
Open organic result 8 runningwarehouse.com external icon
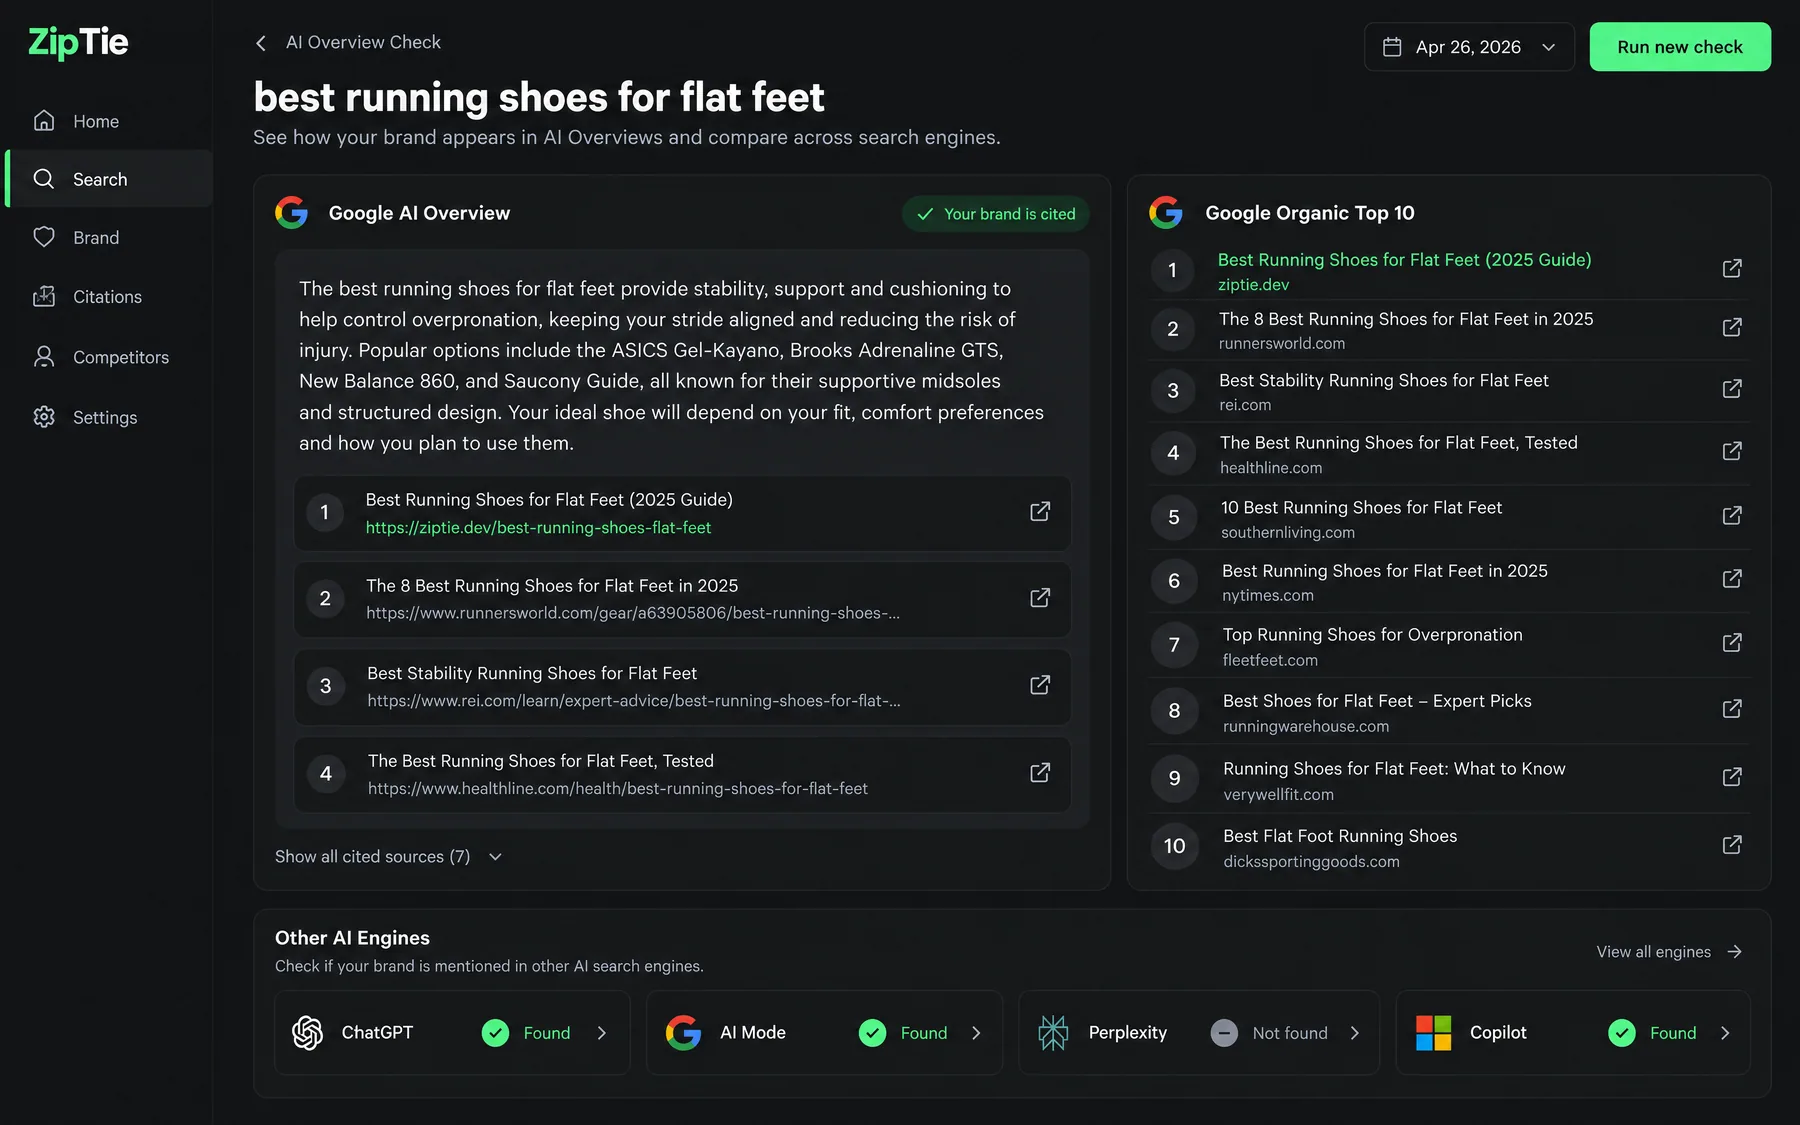point(1732,709)
